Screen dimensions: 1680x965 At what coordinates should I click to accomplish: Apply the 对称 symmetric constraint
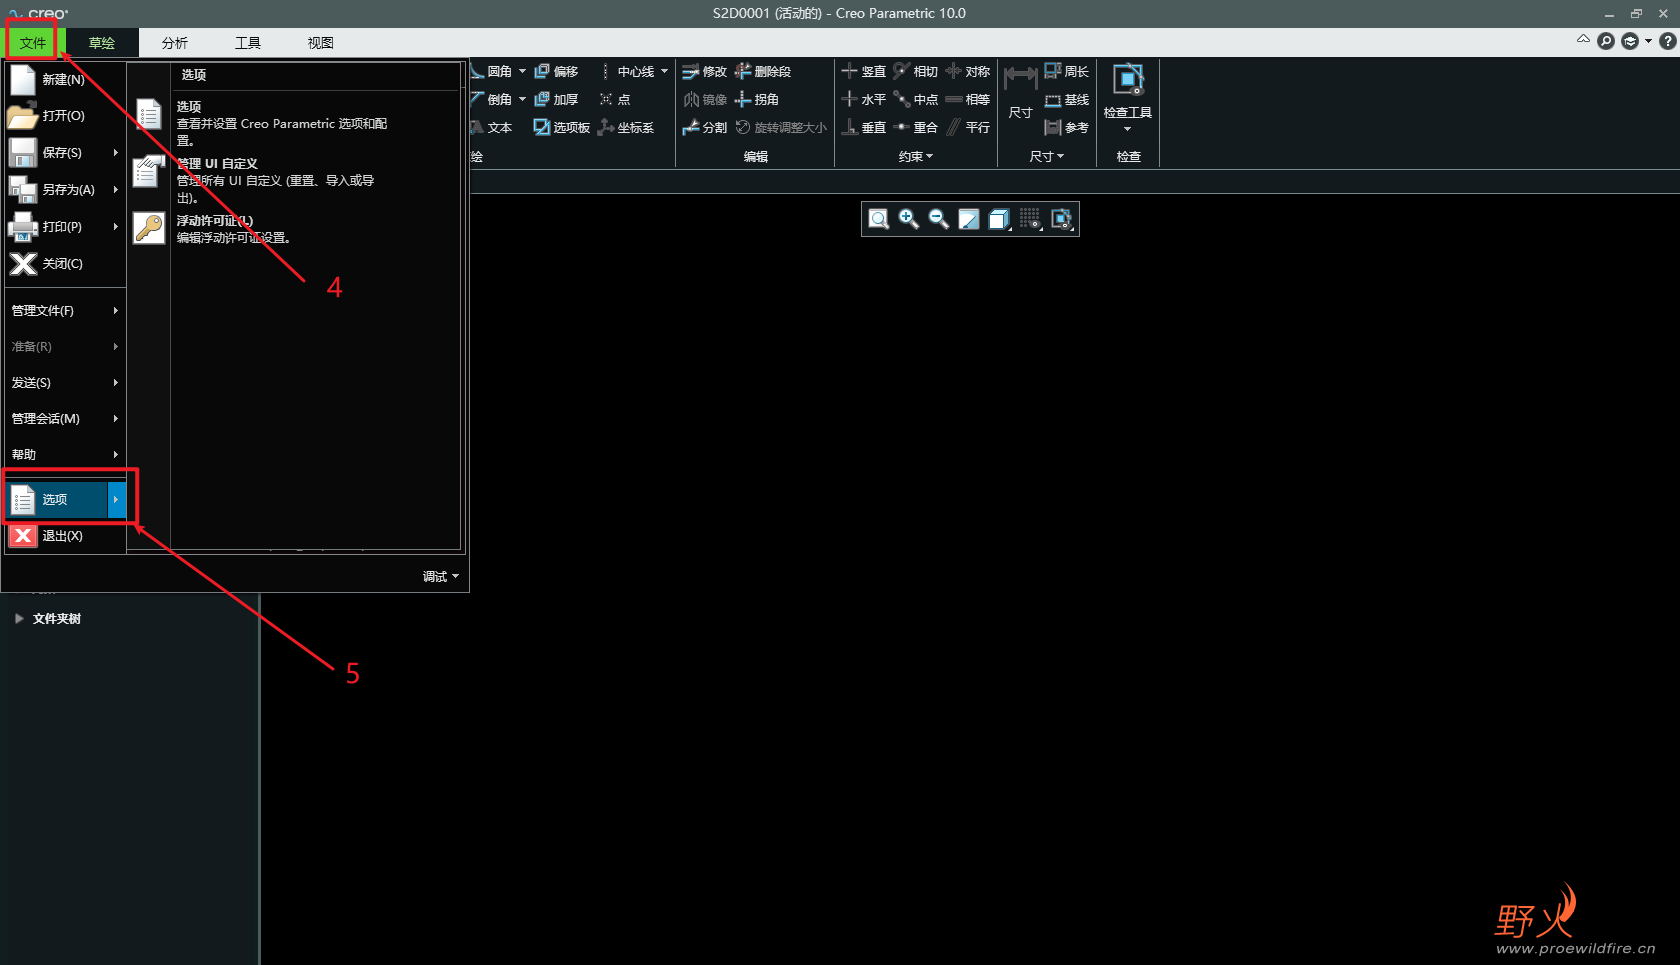968,72
